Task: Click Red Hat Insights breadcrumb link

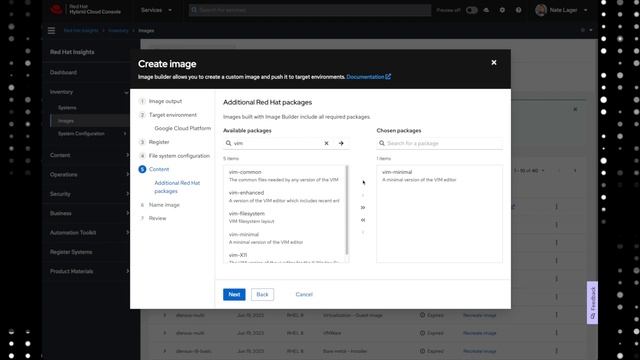Action: tap(81, 31)
